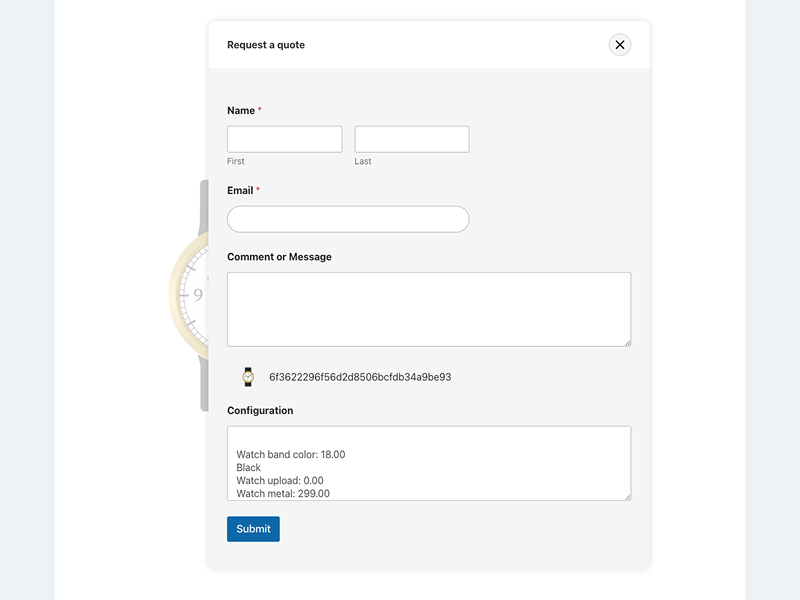Image resolution: width=800 pixels, height=600 pixels.
Task: Click the "First" sub-label under Name
Action: (236, 161)
